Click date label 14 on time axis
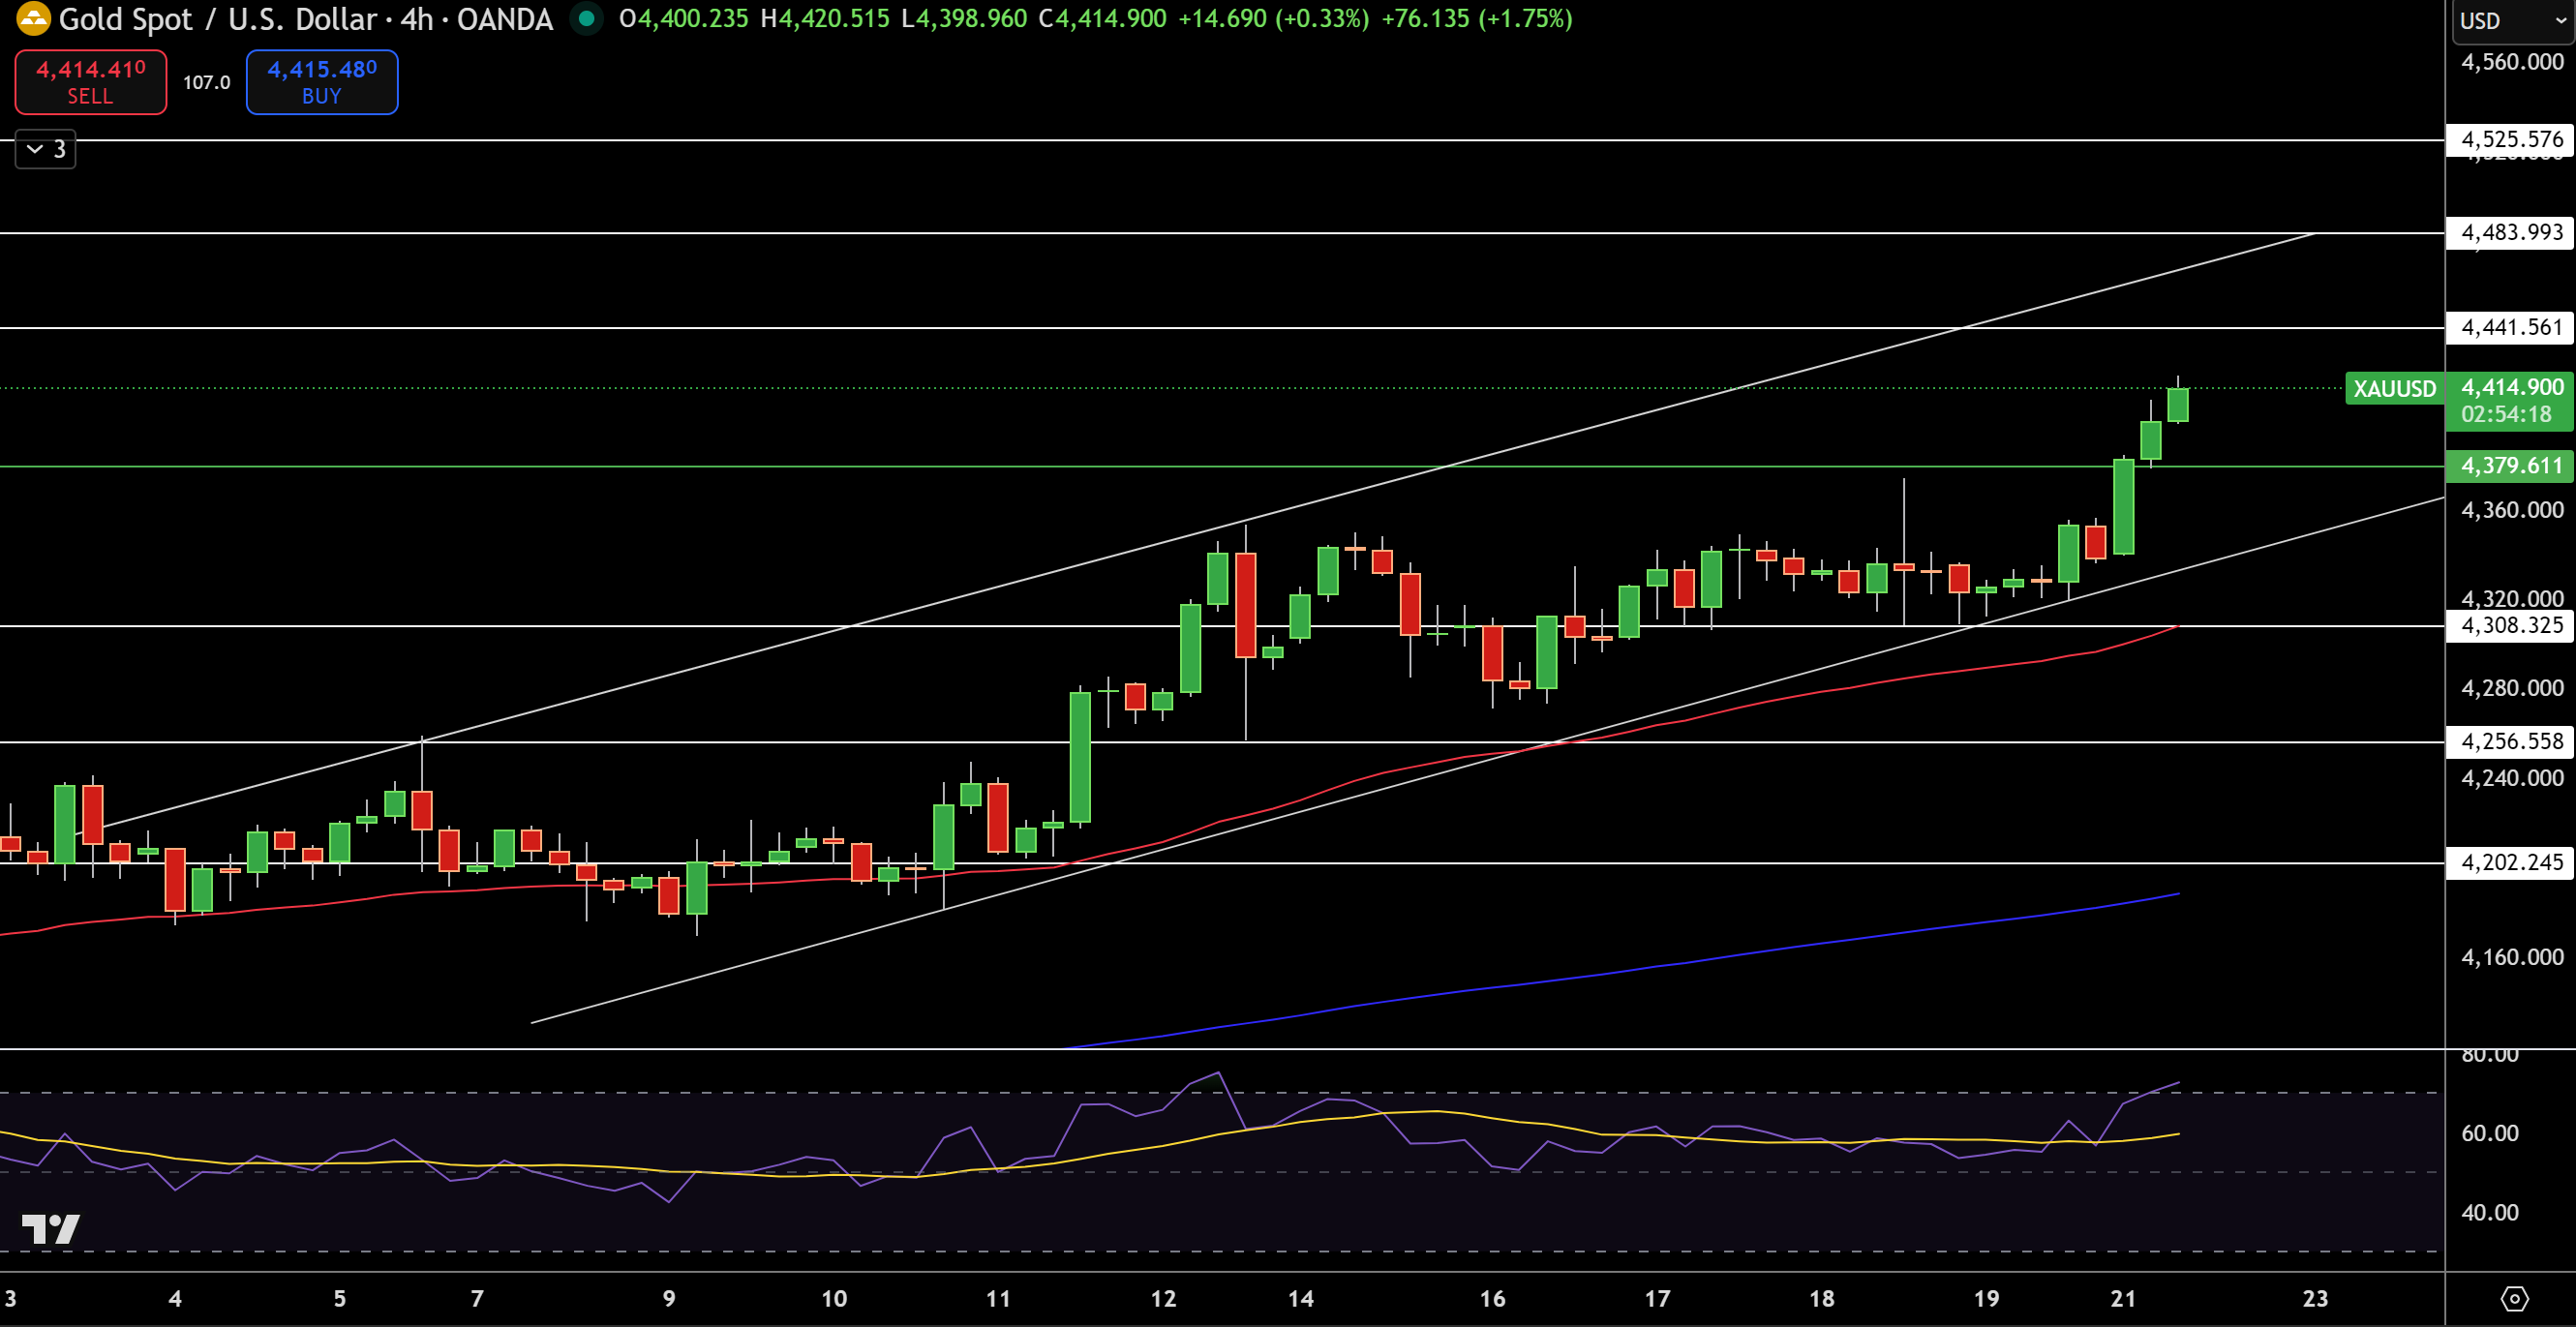Image resolution: width=2576 pixels, height=1327 pixels. [x=1300, y=1298]
